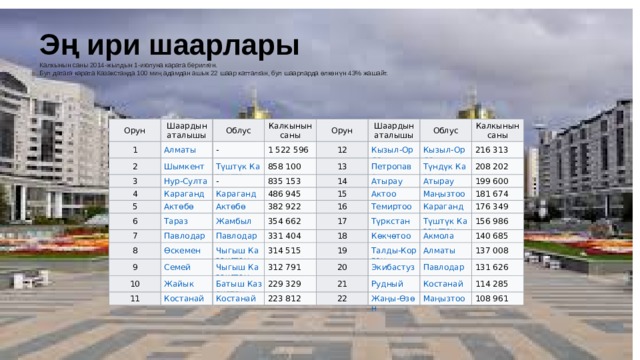
Task: Open the Чыгыш Ка region beside Семей
Action: click(237, 267)
